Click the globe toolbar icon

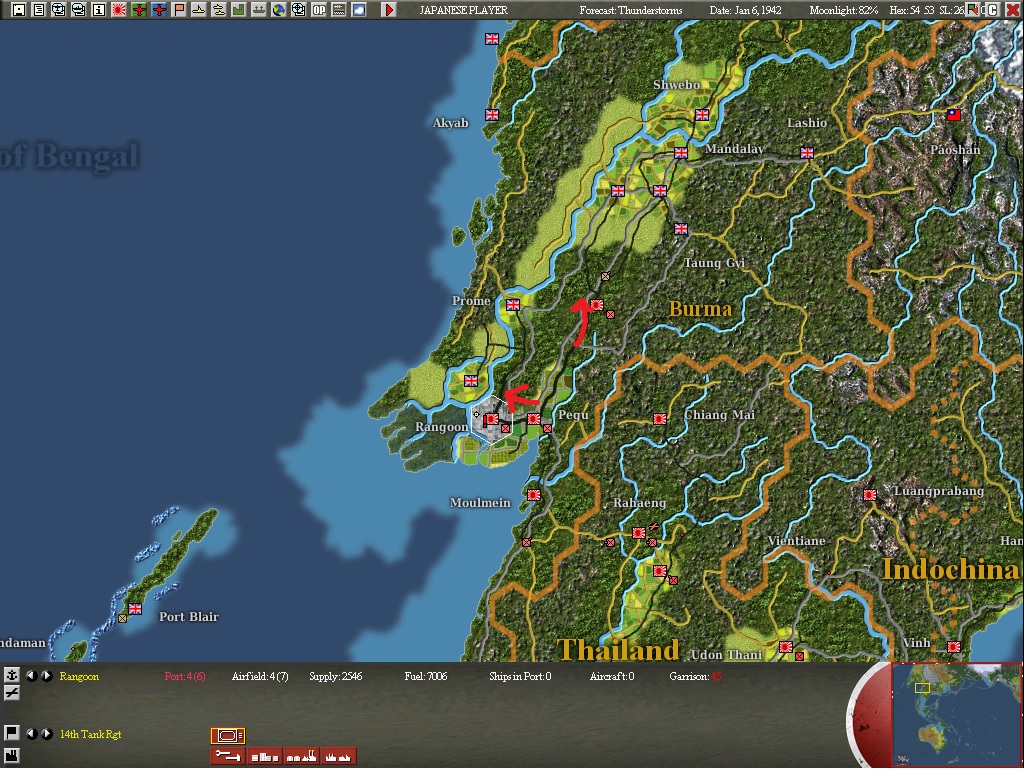pyautogui.click(x=278, y=10)
